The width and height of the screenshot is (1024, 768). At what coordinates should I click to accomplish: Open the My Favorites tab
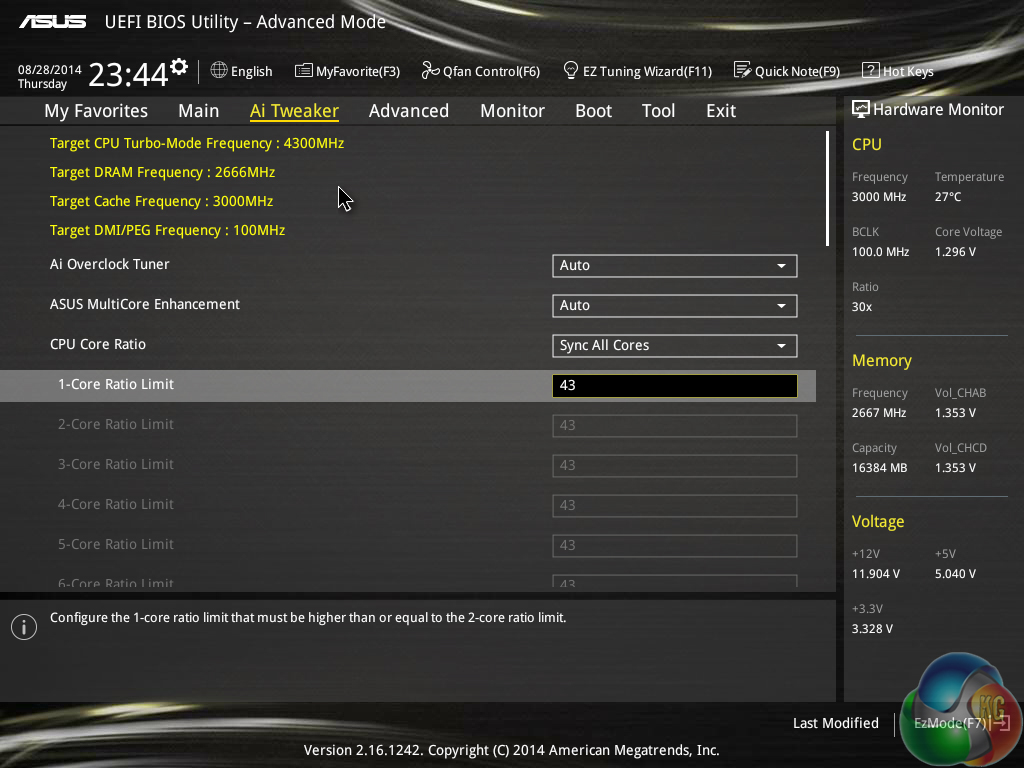[96, 111]
